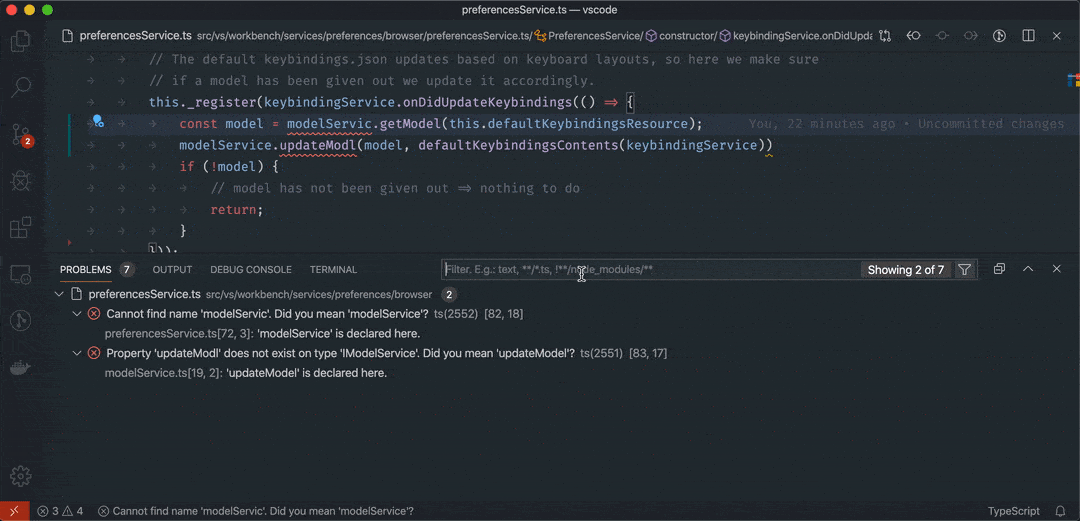Open the Search view in activity bar
This screenshot has height=521, width=1080.
(x=20, y=87)
